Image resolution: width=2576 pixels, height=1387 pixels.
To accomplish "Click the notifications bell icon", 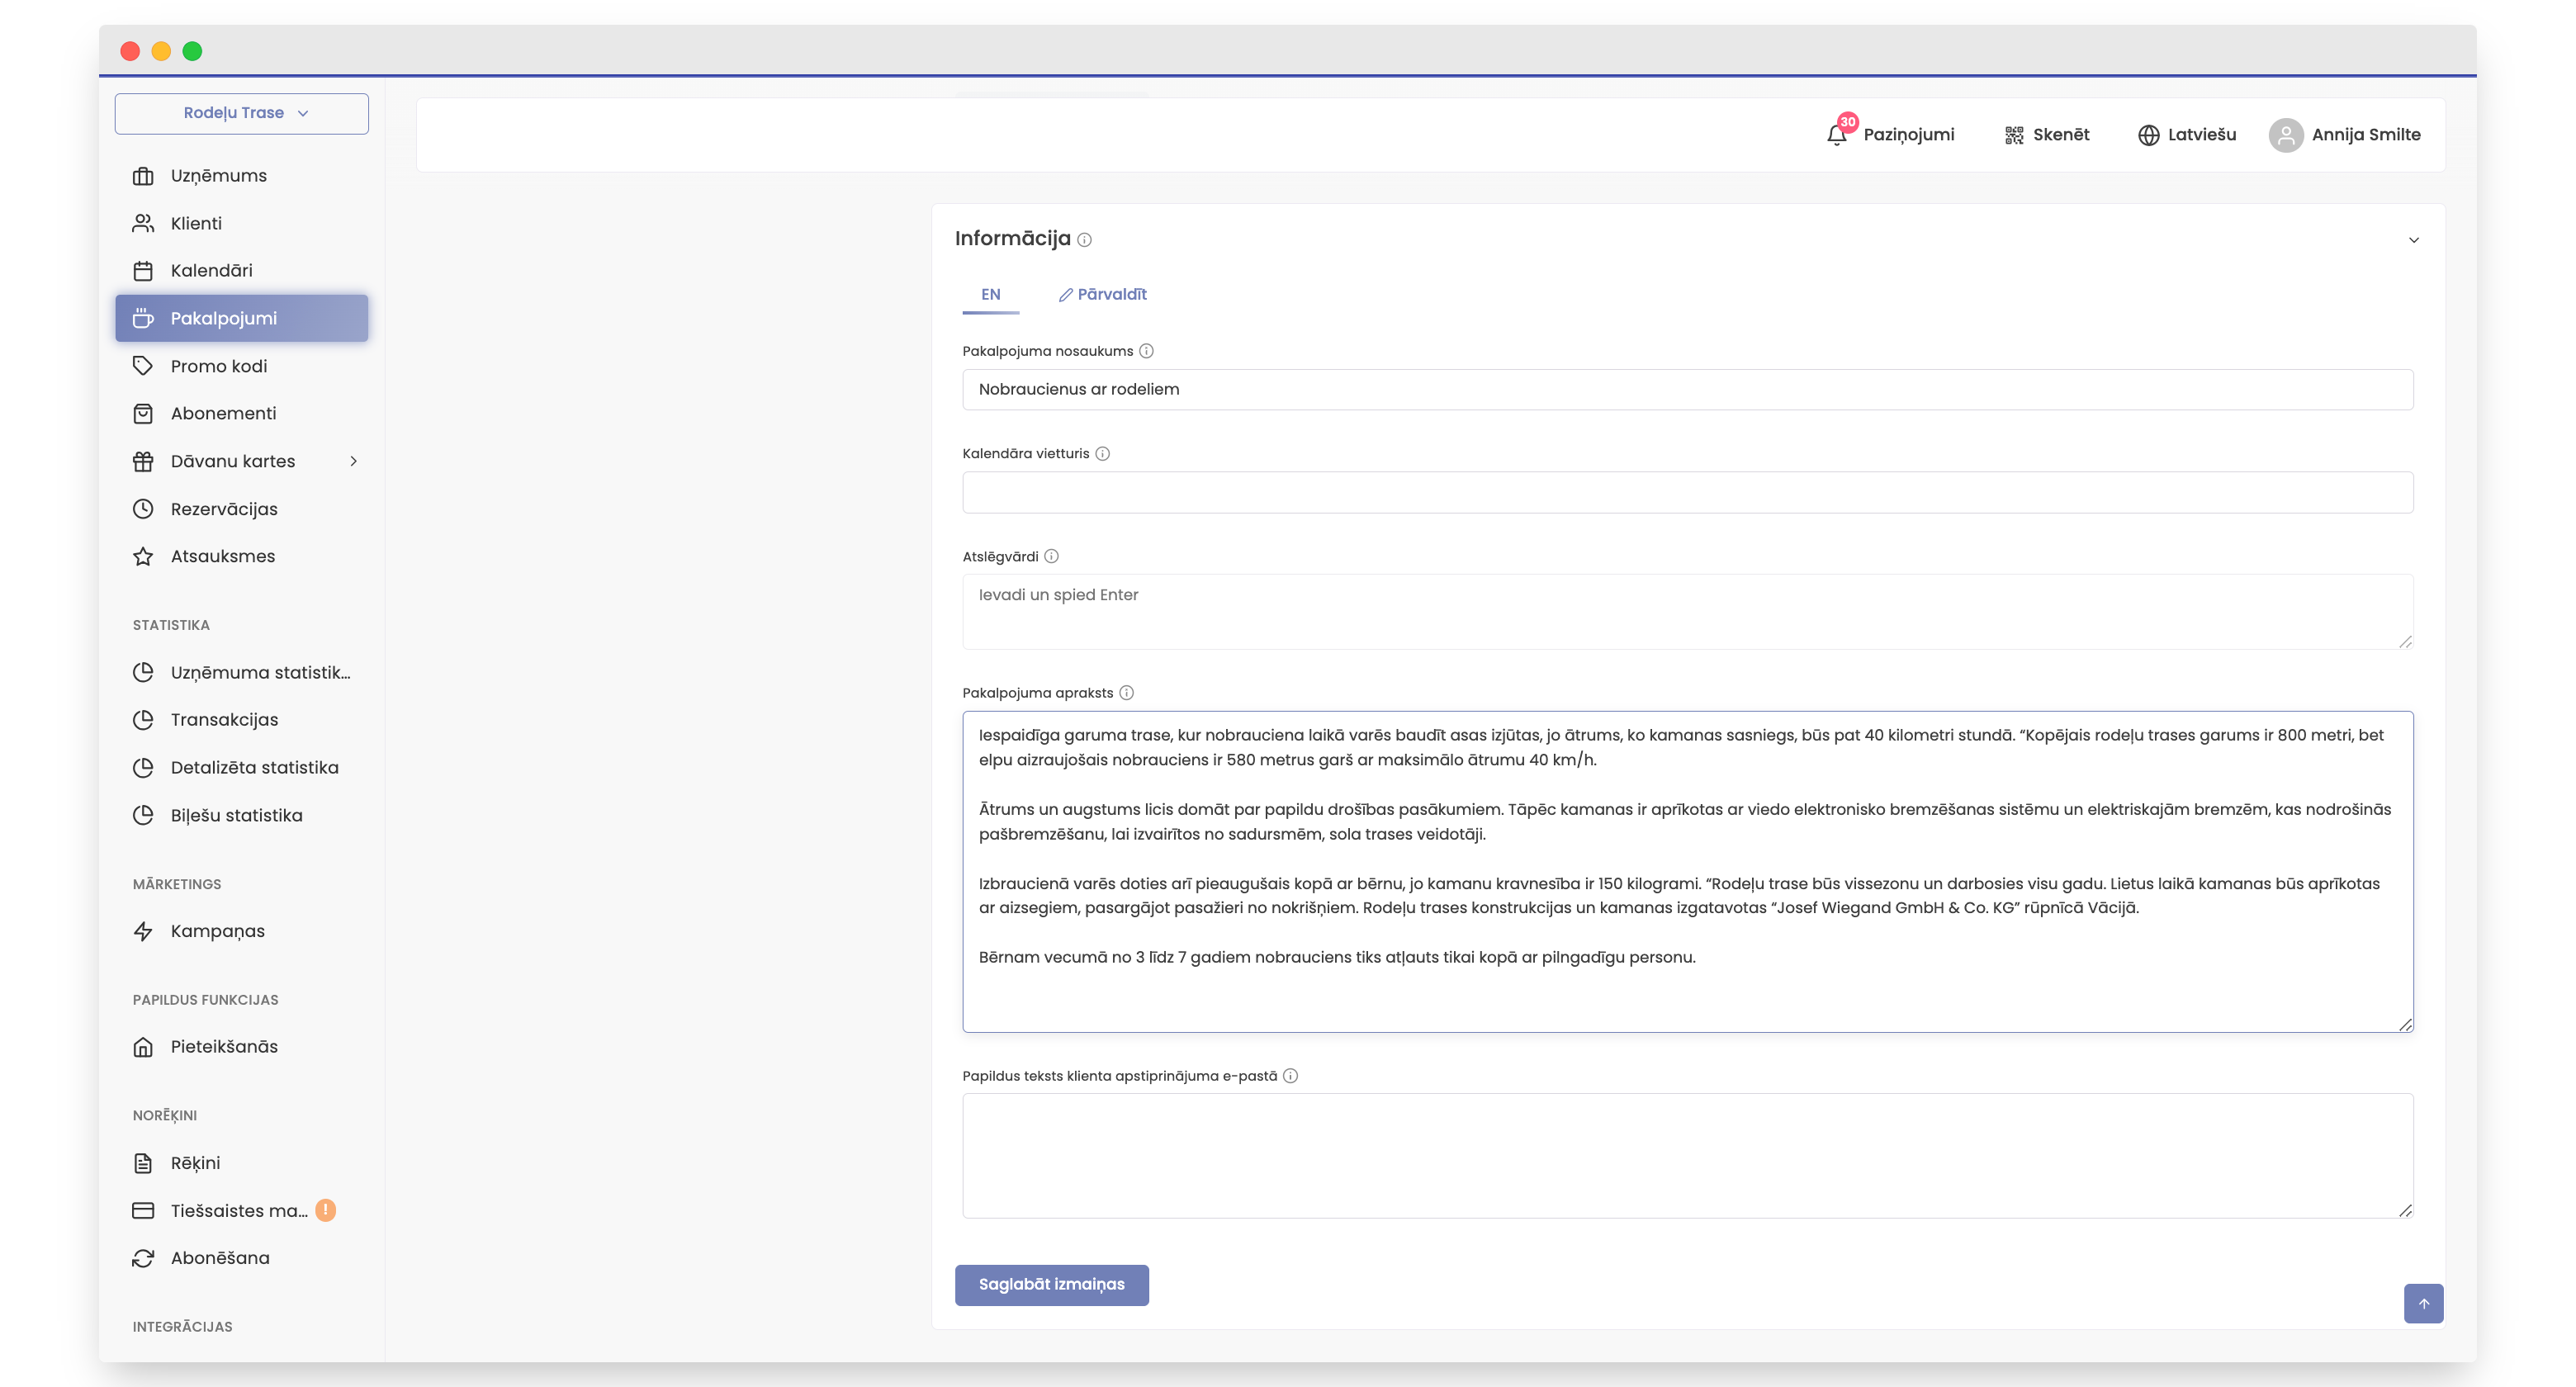I will [x=1836, y=135].
